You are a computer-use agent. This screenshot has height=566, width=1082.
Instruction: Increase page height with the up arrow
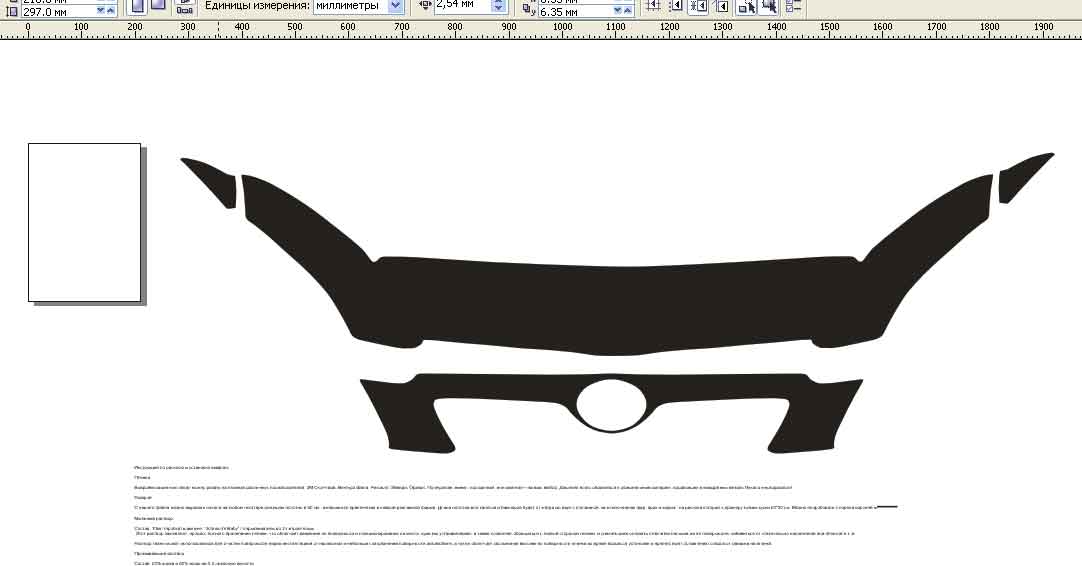pyautogui.click(x=110, y=11)
